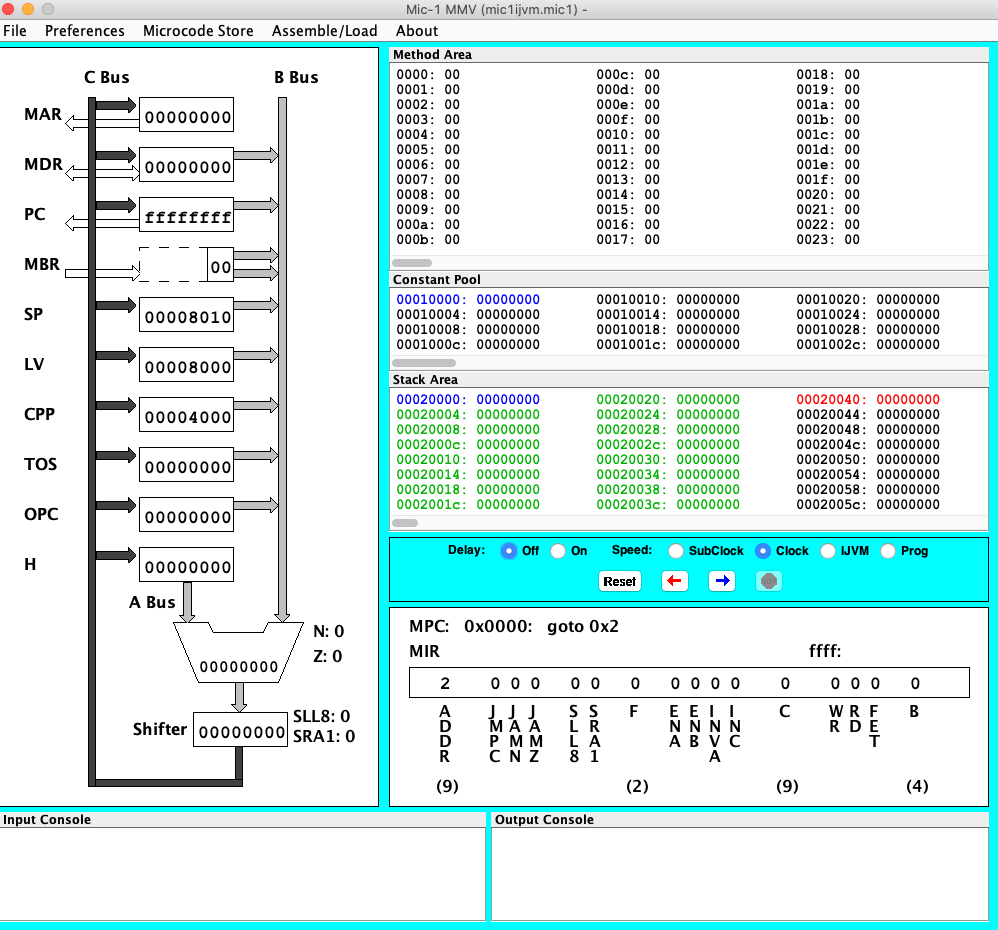The image size is (998, 930).
Task: Click the blue step-forward arrow button
Action: pos(722,581)
